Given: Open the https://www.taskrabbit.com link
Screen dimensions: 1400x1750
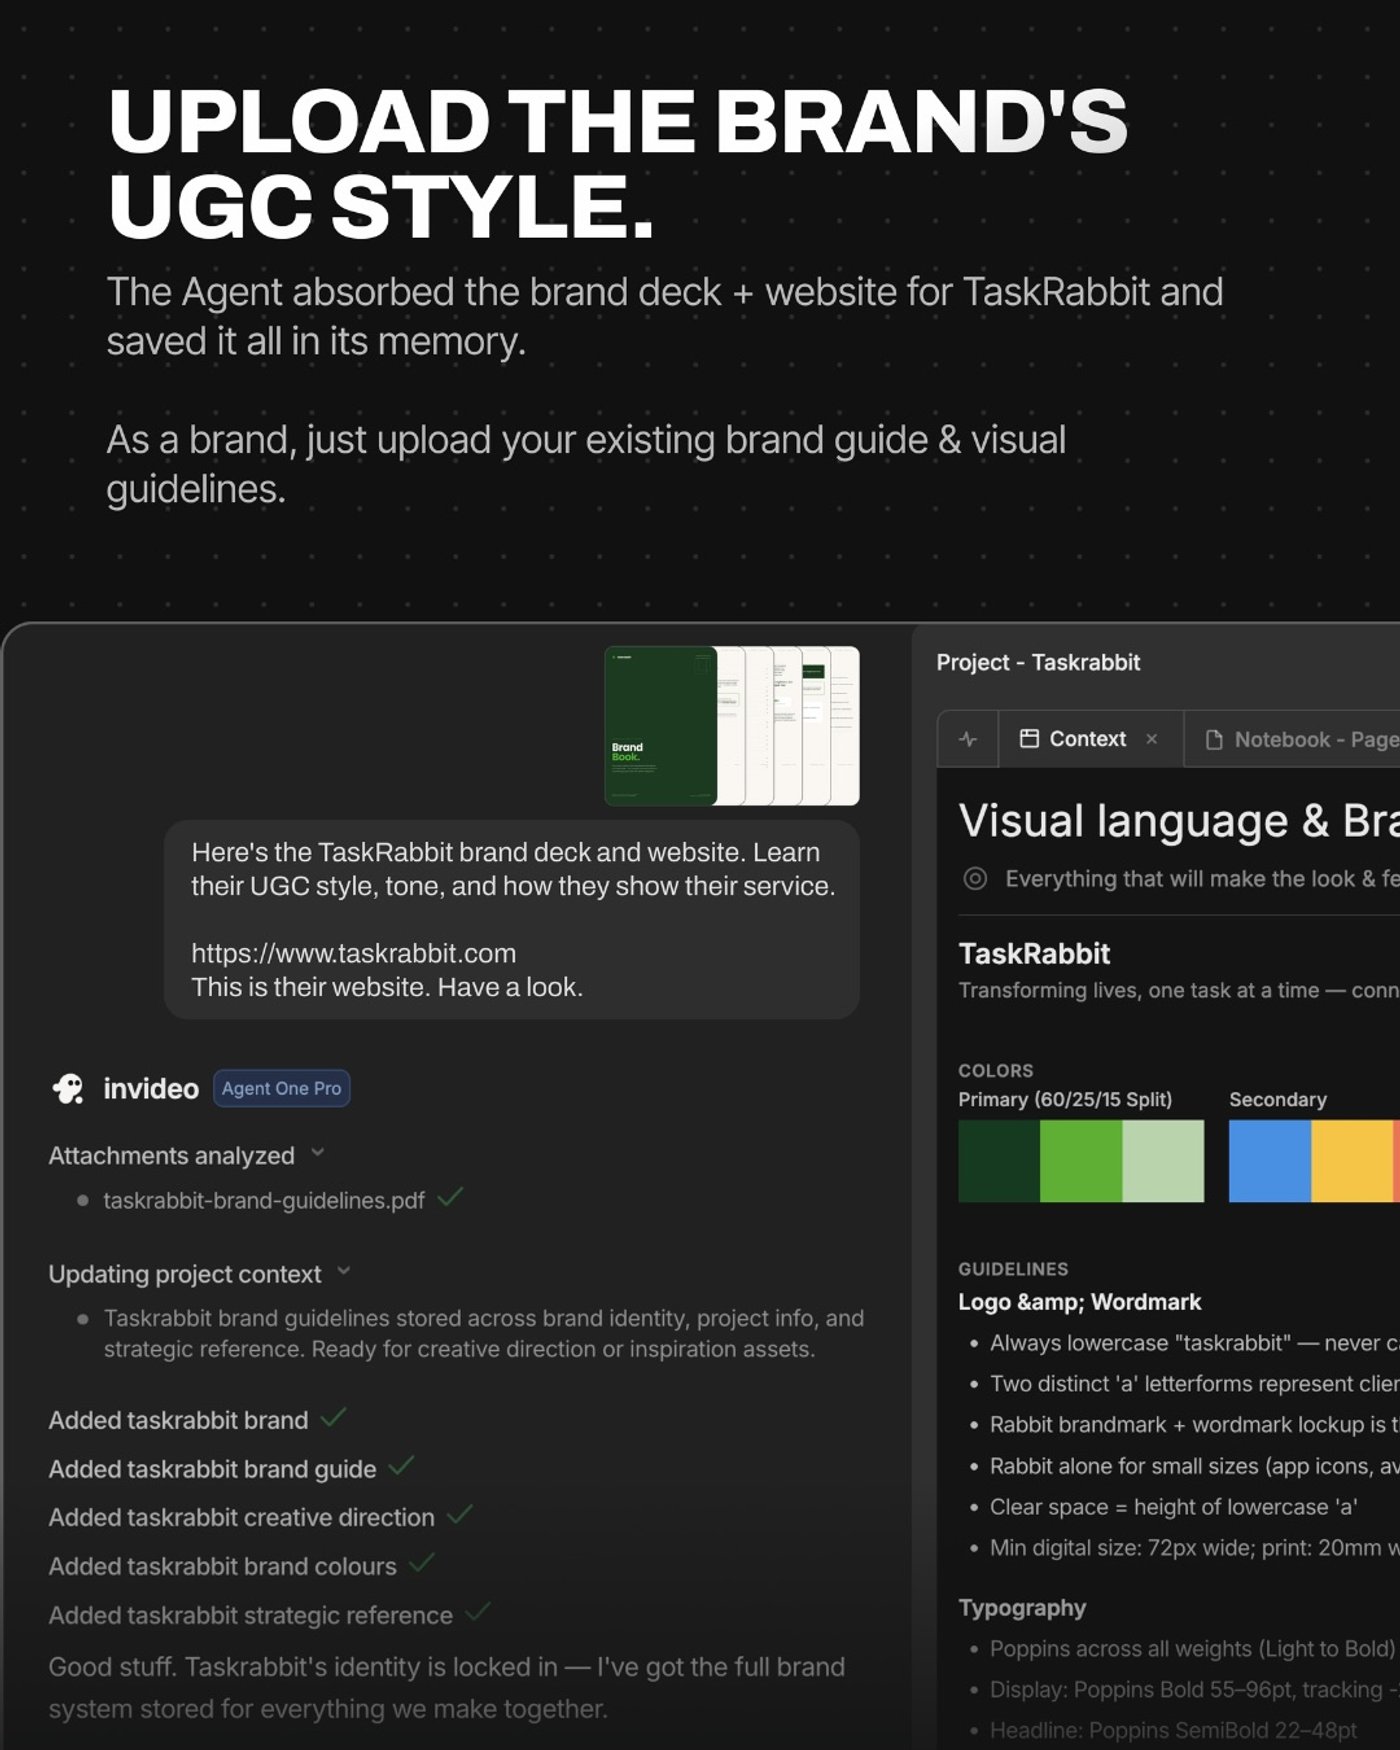Looking at the screenshot, I should [353, 953].
